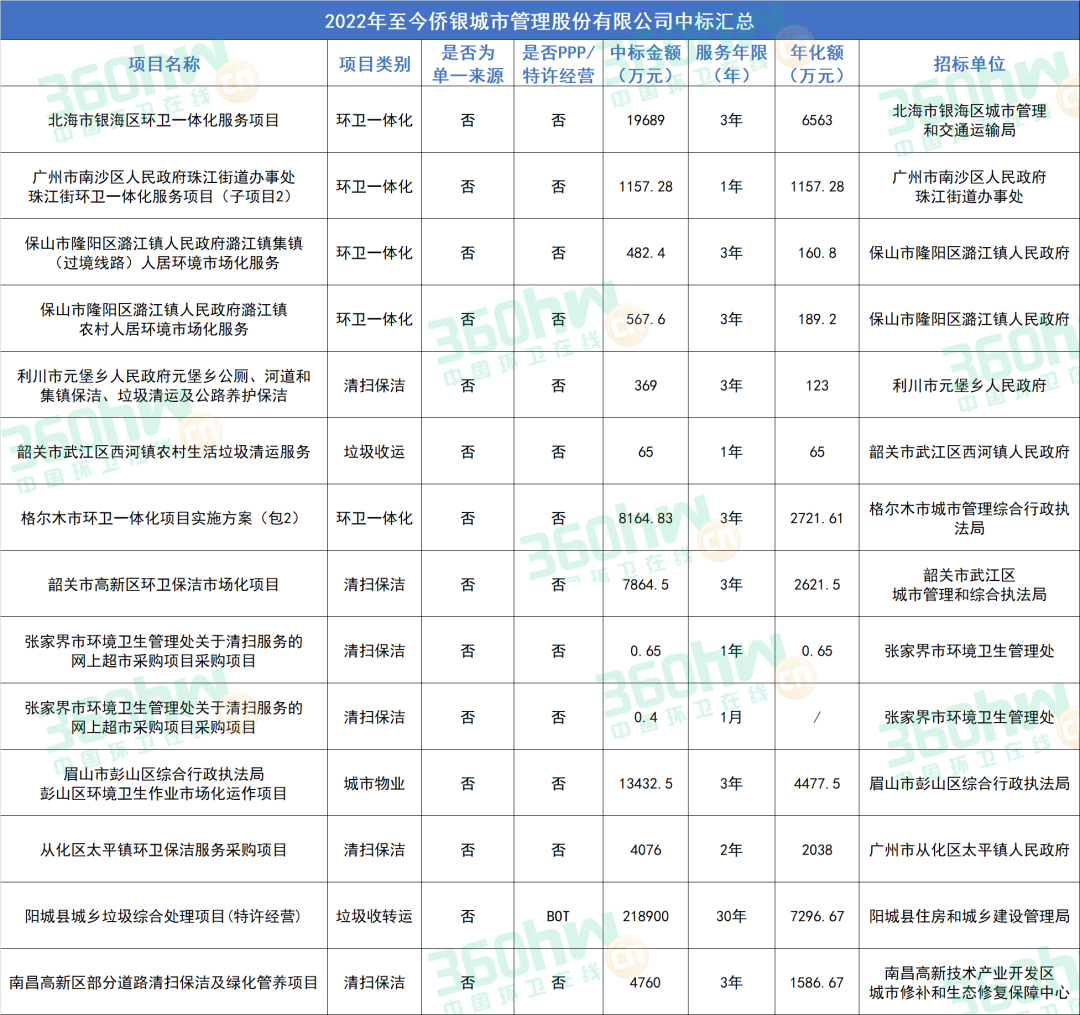Select project 北海市银海区环卫一体化服务项目
Screen dimensions: 1080x1015
tap(164, 121)
